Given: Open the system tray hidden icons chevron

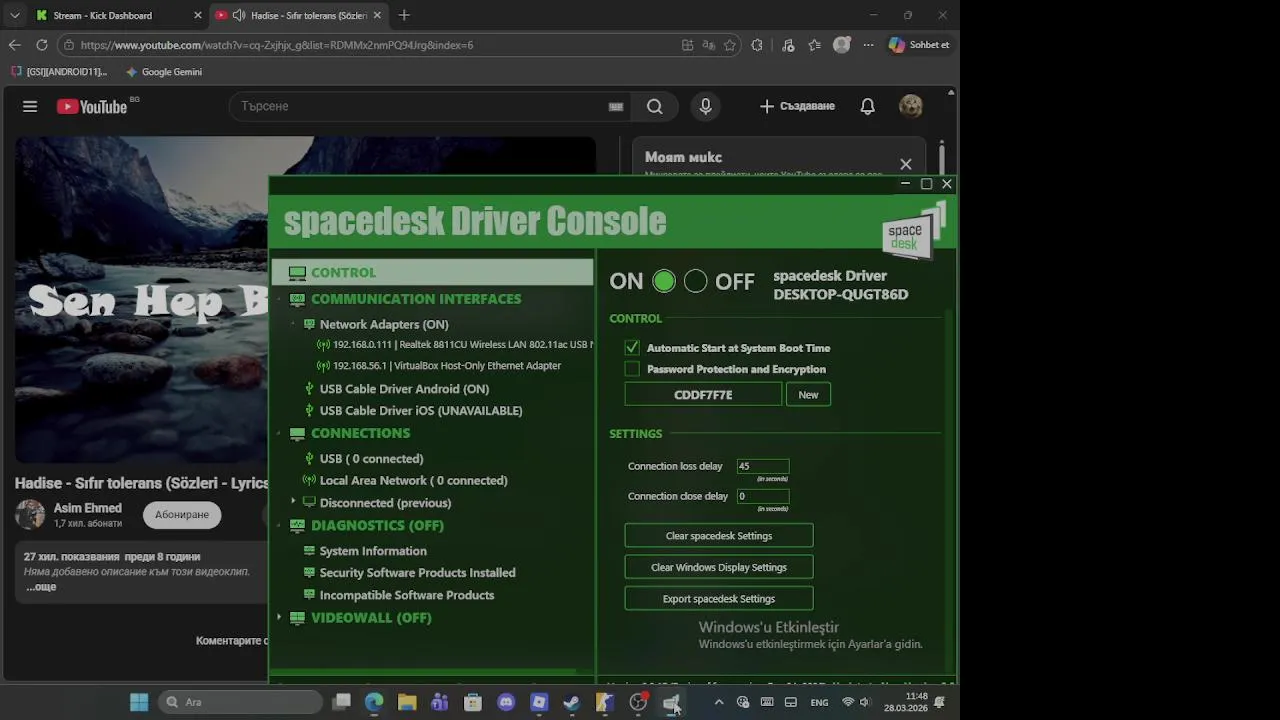Looking at the screenshot, I should (718, 702).
